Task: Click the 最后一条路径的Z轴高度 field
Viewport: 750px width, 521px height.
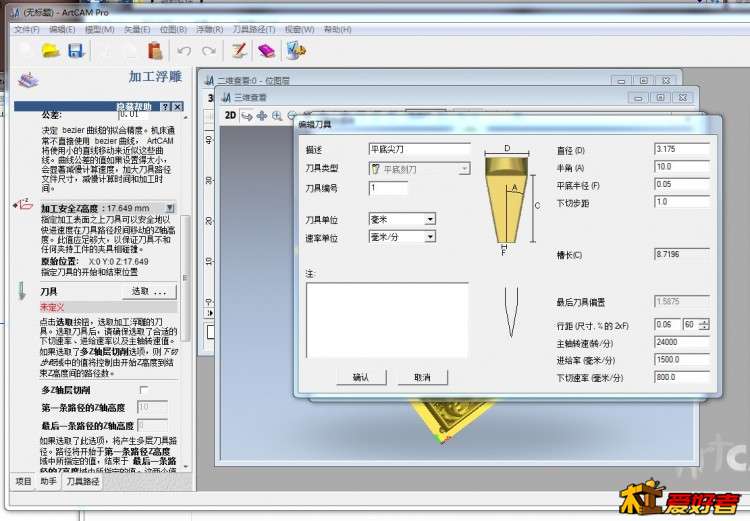Action: [x=152, y=425]
